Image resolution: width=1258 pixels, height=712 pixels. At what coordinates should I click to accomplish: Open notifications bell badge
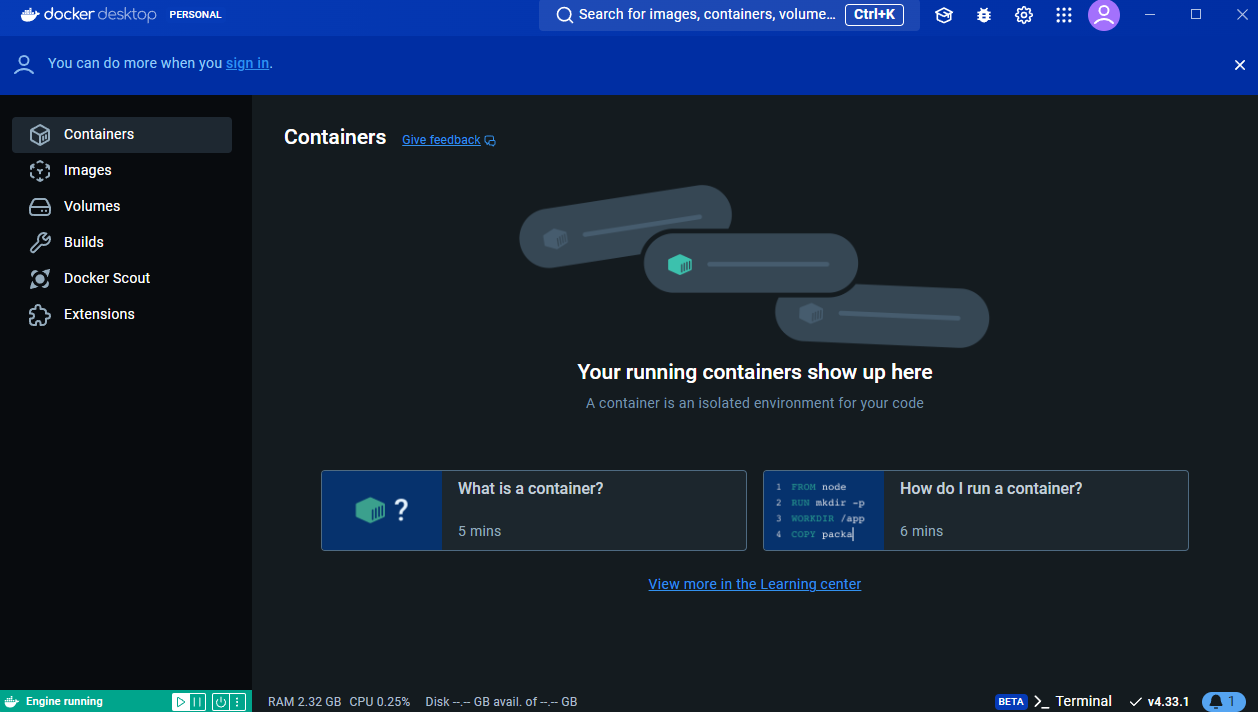click(1223, 702)
